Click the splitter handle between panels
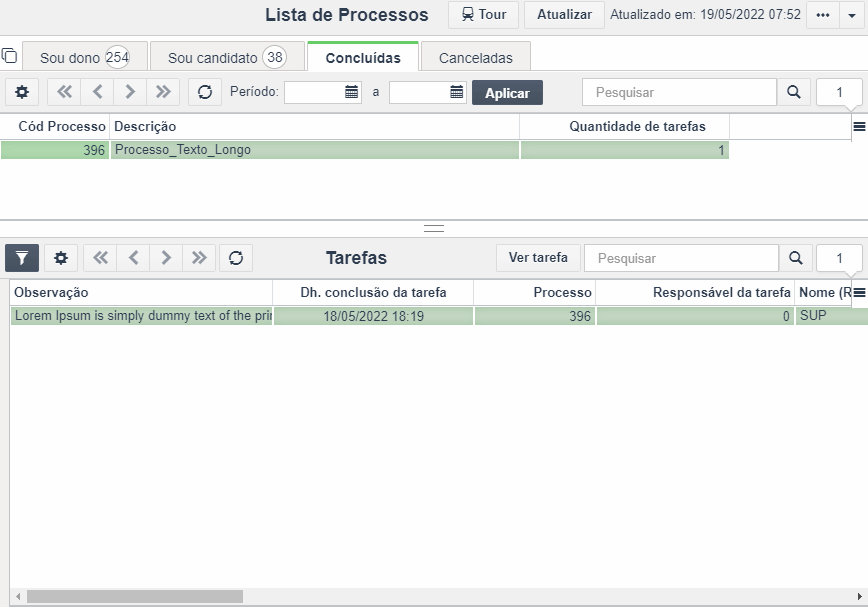 tap(434, 229)
